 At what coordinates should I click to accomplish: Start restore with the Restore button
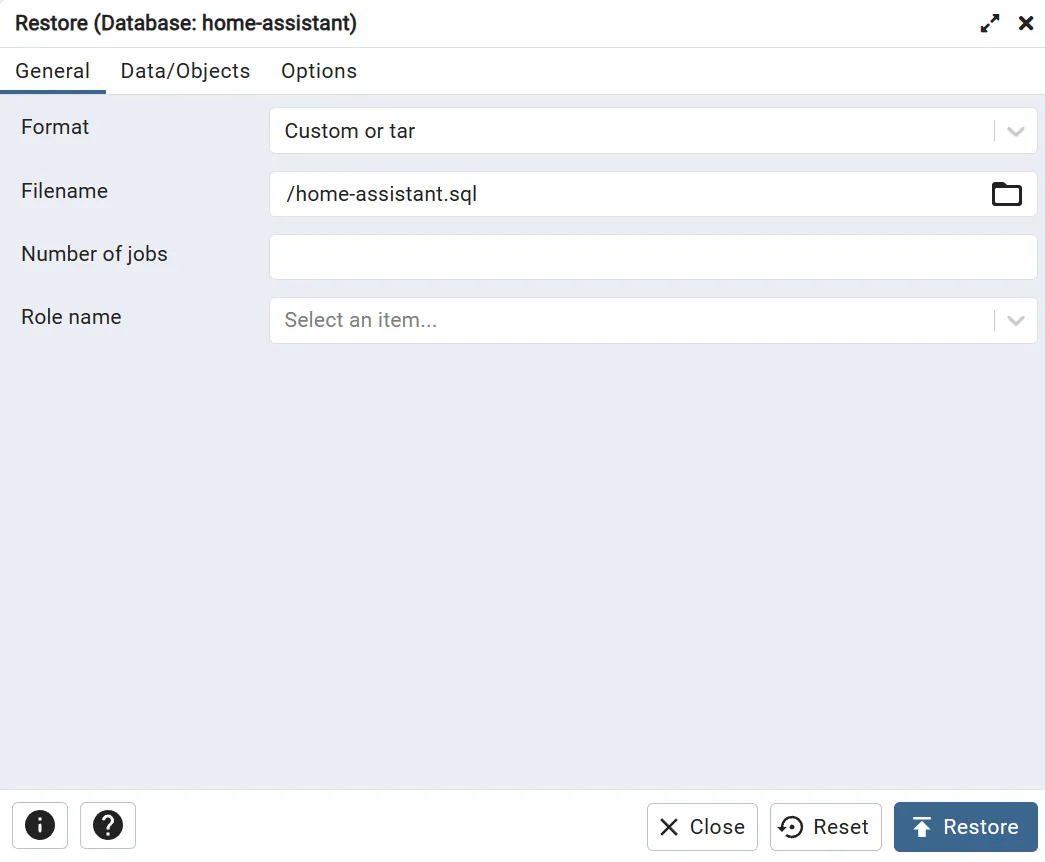pos(965,827)
